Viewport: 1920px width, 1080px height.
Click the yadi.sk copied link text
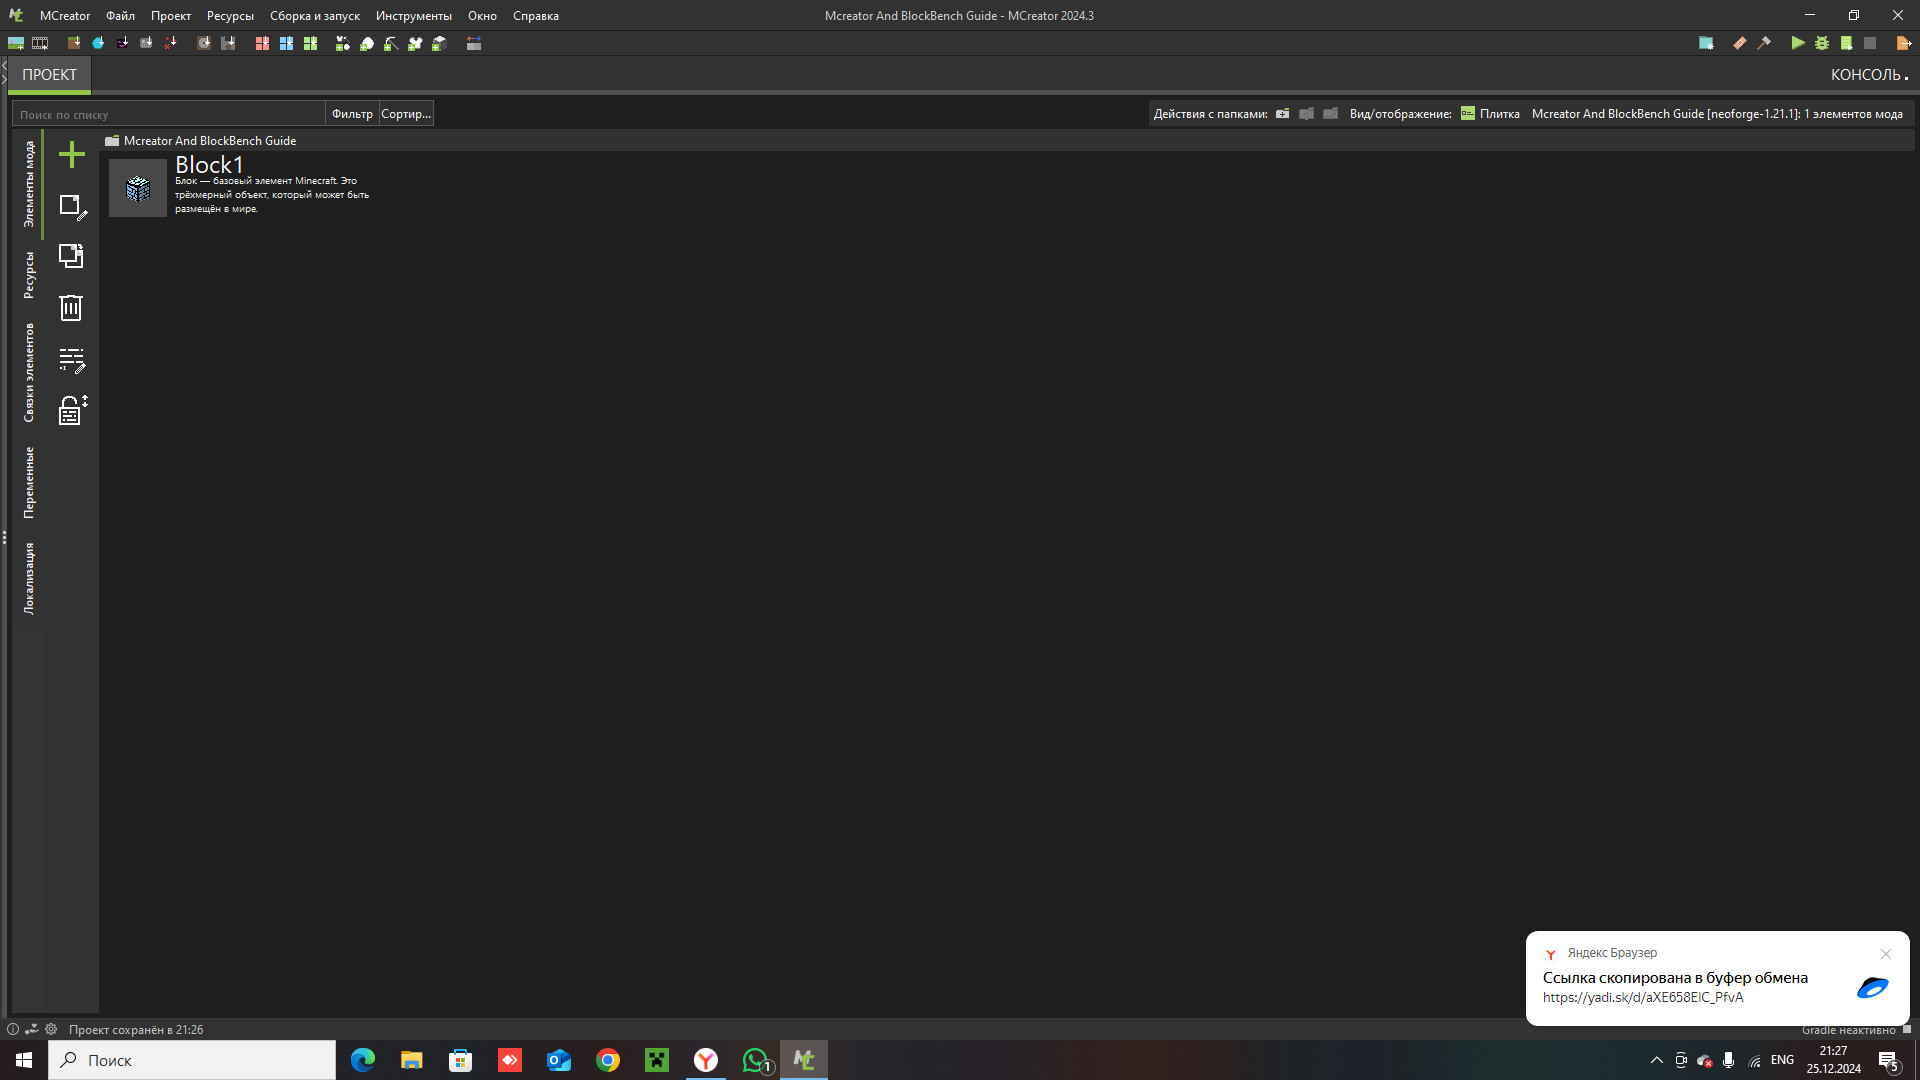point(1643,997)
